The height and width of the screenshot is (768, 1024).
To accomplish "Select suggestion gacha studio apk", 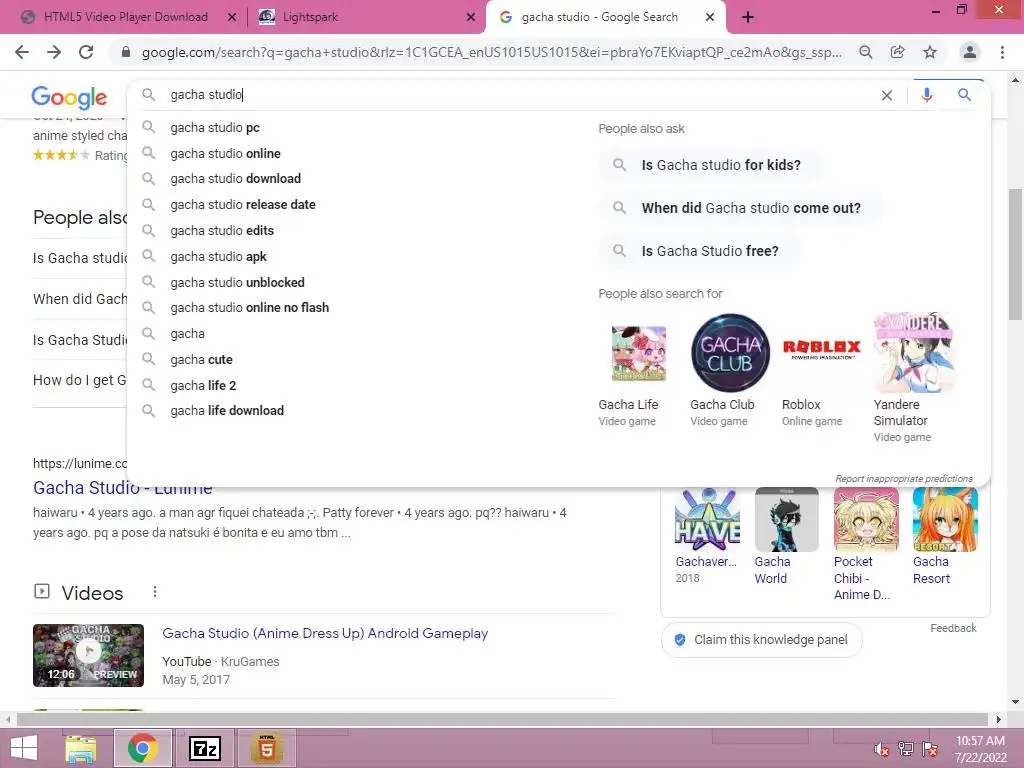I will pyautogui.click(x=218, y=257).
